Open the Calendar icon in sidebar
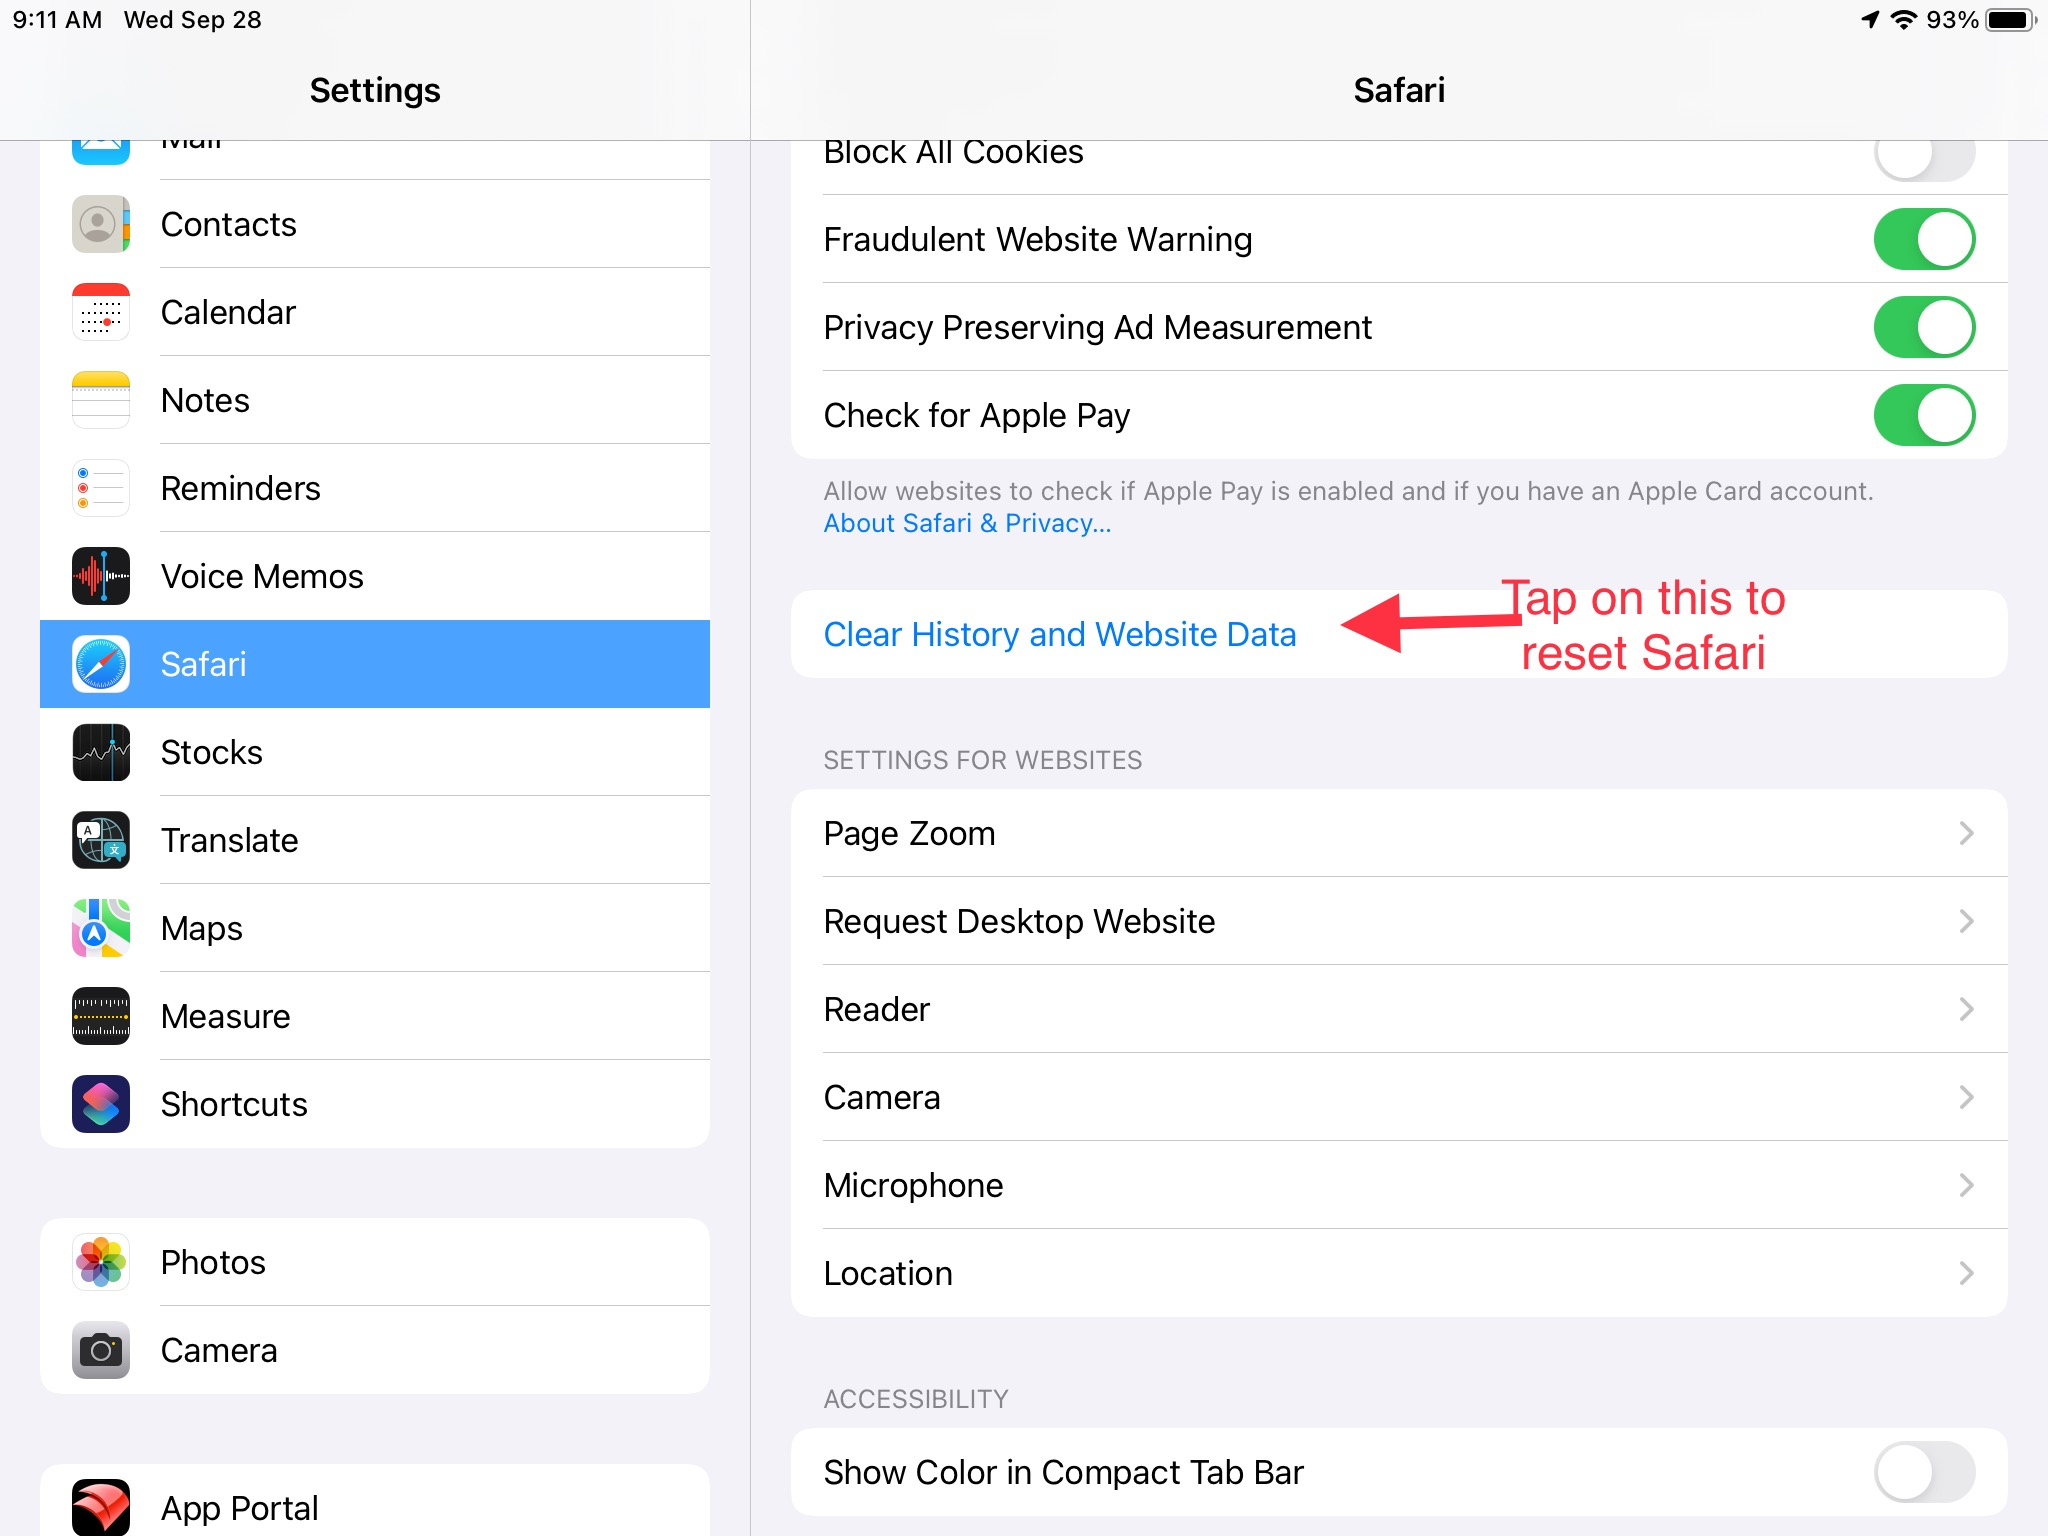This screenshot has width=2048, height=1536. tap(101, 312)
